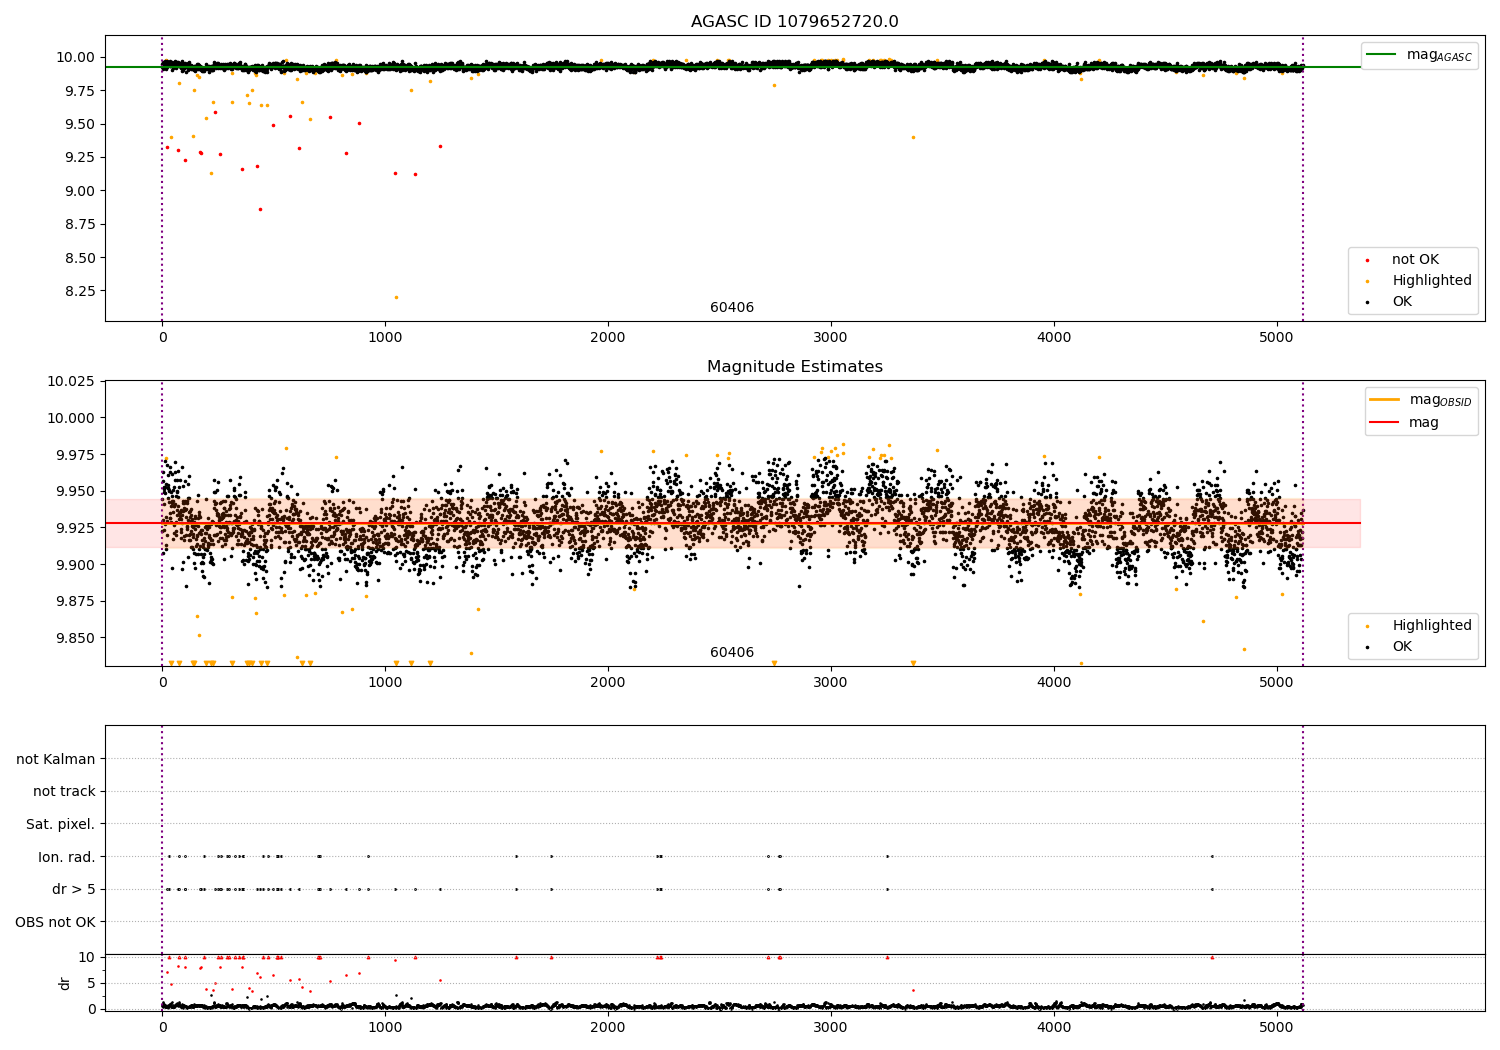The height and width of the screenshot is (1050, 1500).
Task: Click the '9.850' y-axis tick label
Action: [76, 638]
